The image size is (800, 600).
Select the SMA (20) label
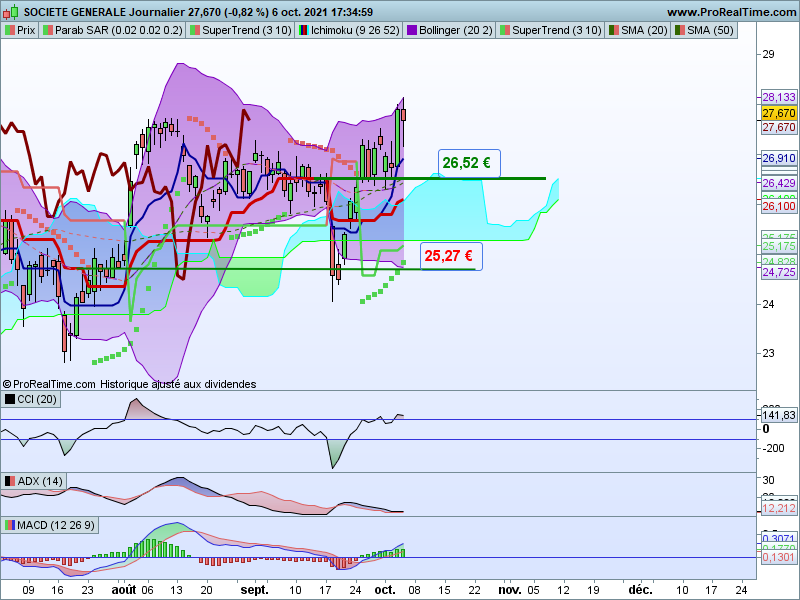coord(644,30)
